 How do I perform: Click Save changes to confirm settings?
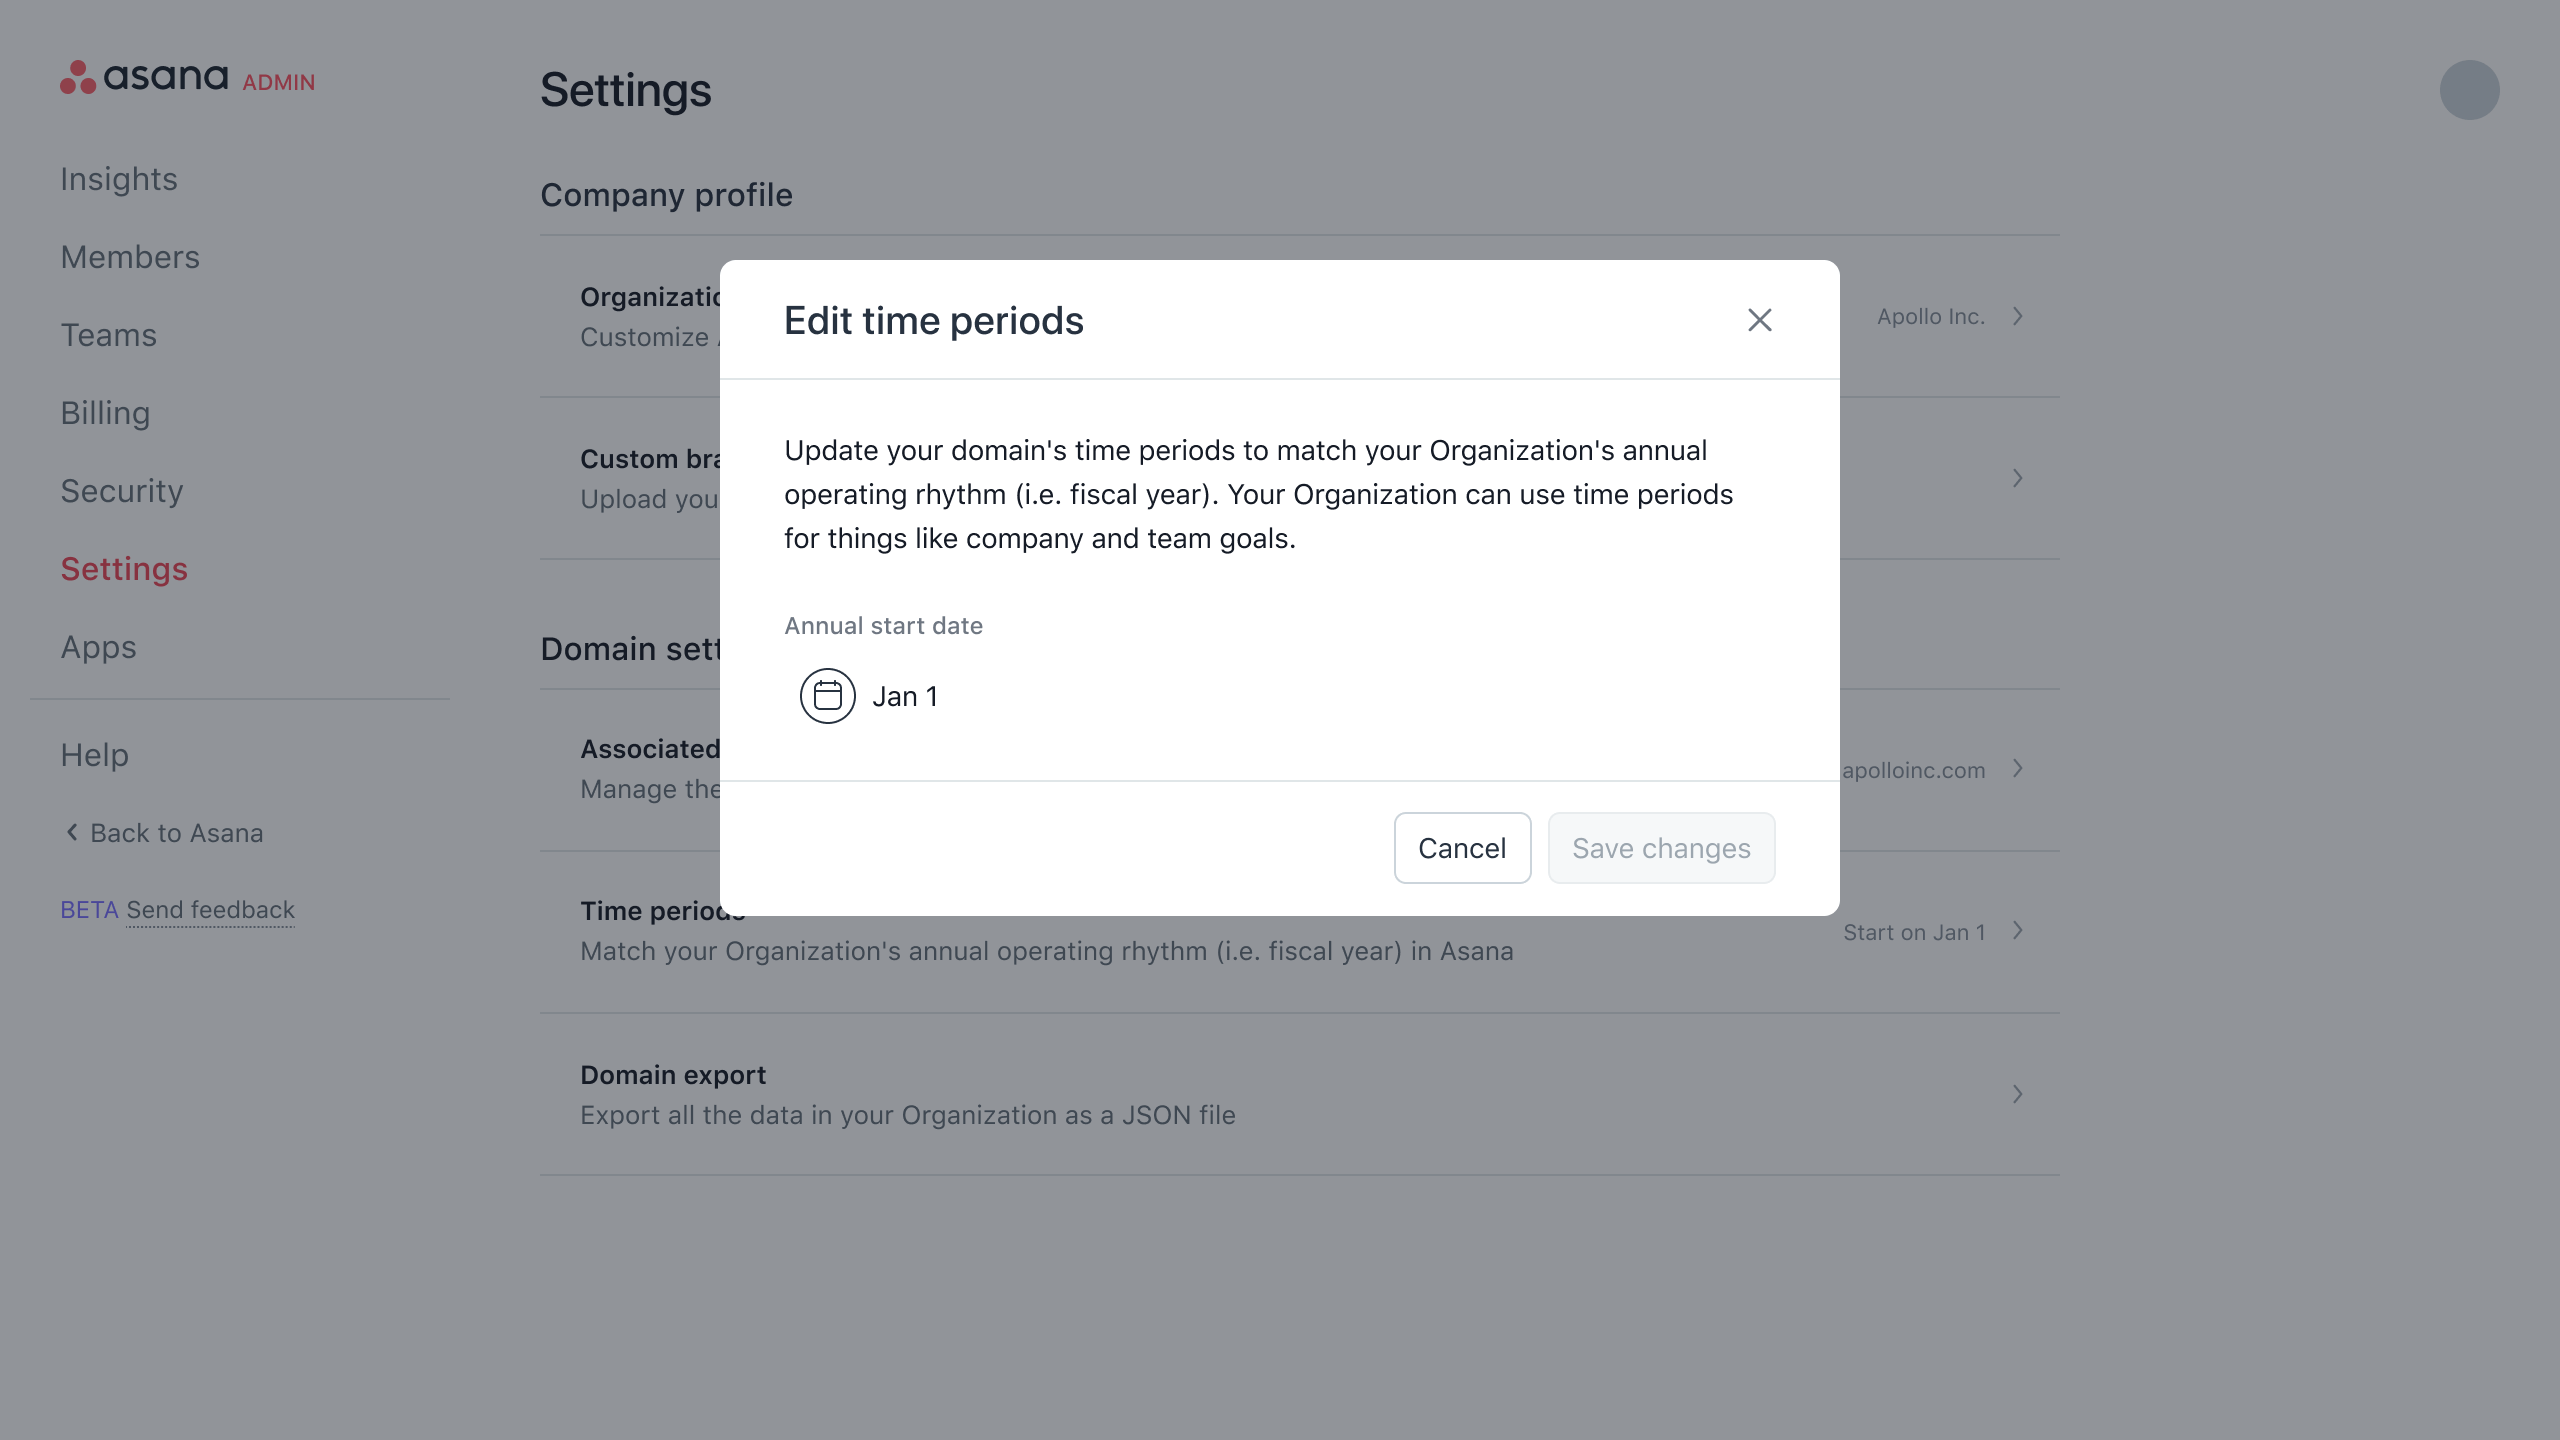[1660, 847]
